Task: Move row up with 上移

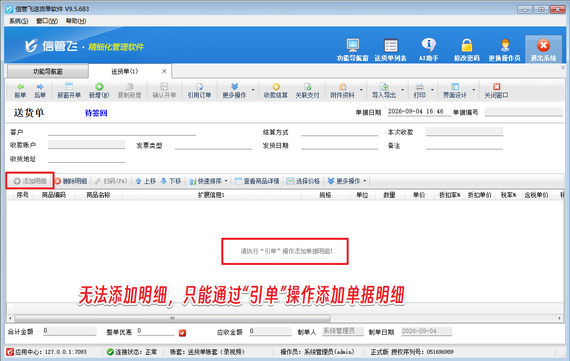Action: click(145, 181)
